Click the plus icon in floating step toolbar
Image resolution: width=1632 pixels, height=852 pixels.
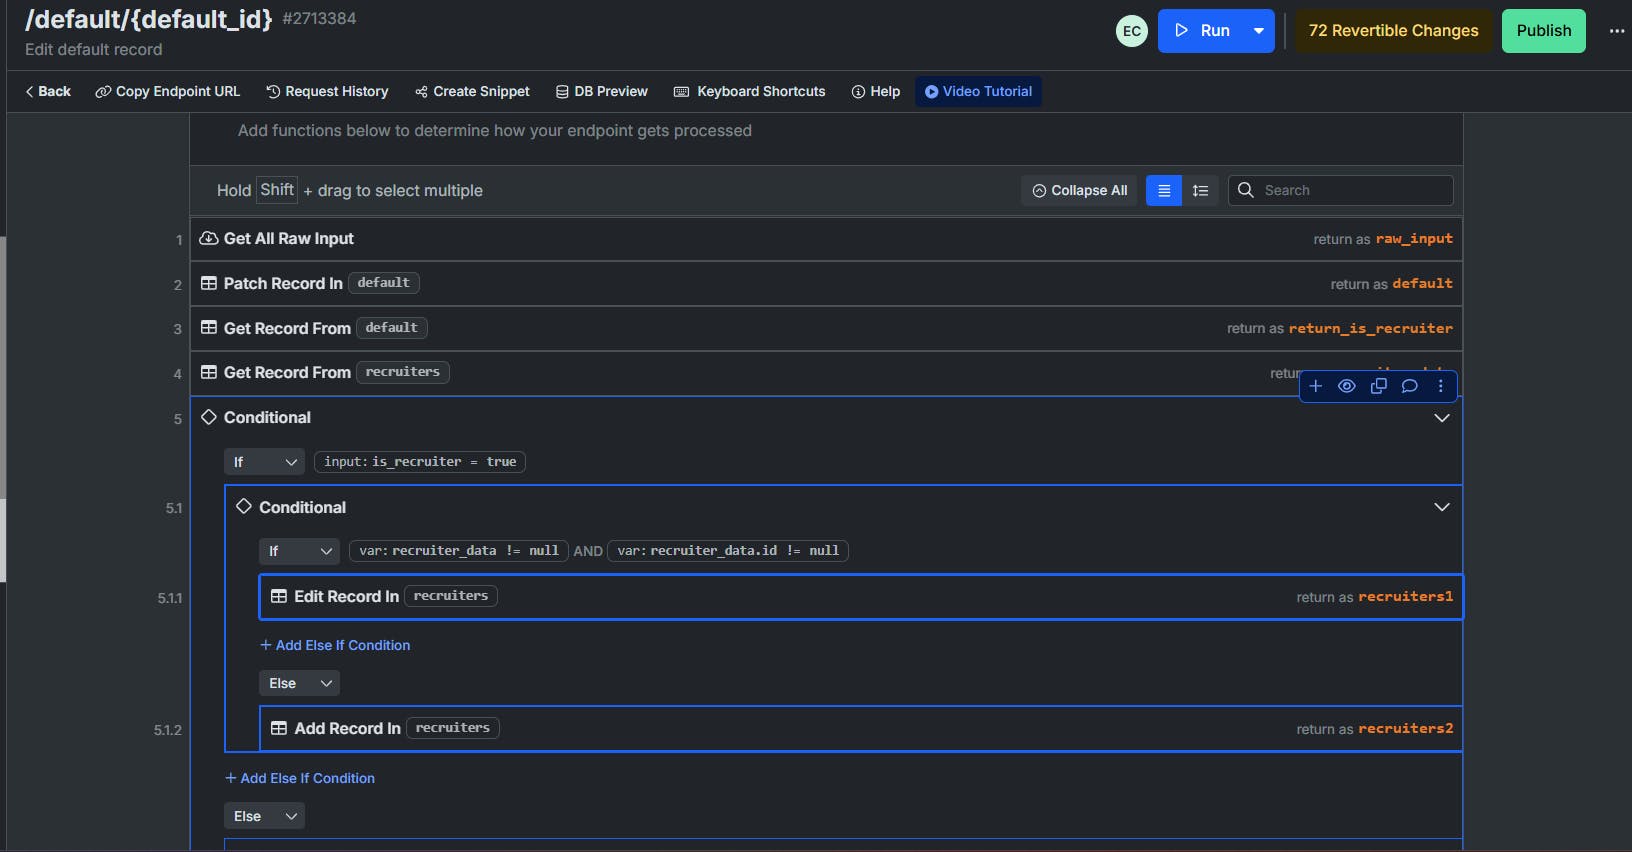[x=1316, y=386]
